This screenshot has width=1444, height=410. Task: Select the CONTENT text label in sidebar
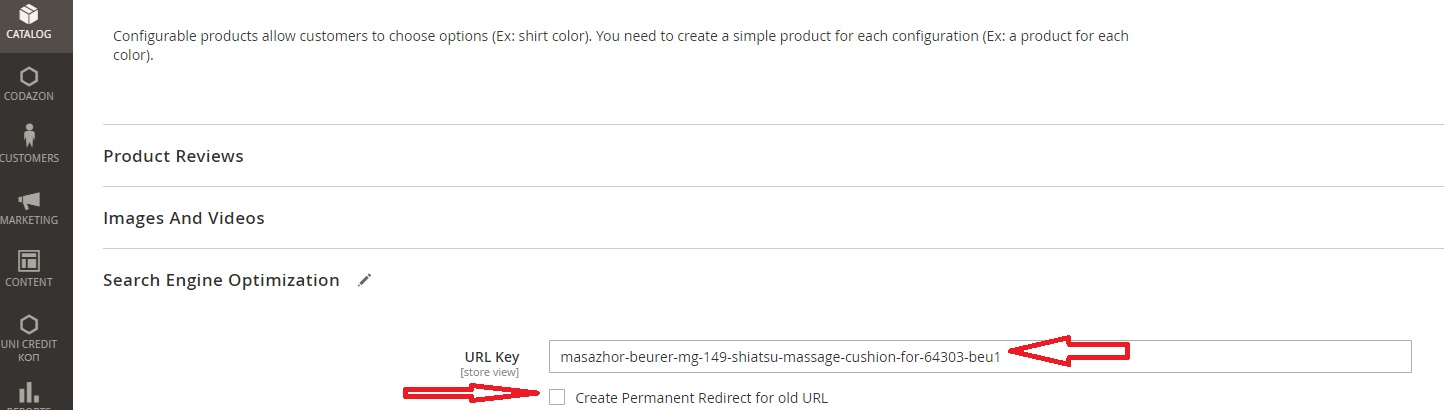point(29,282)
